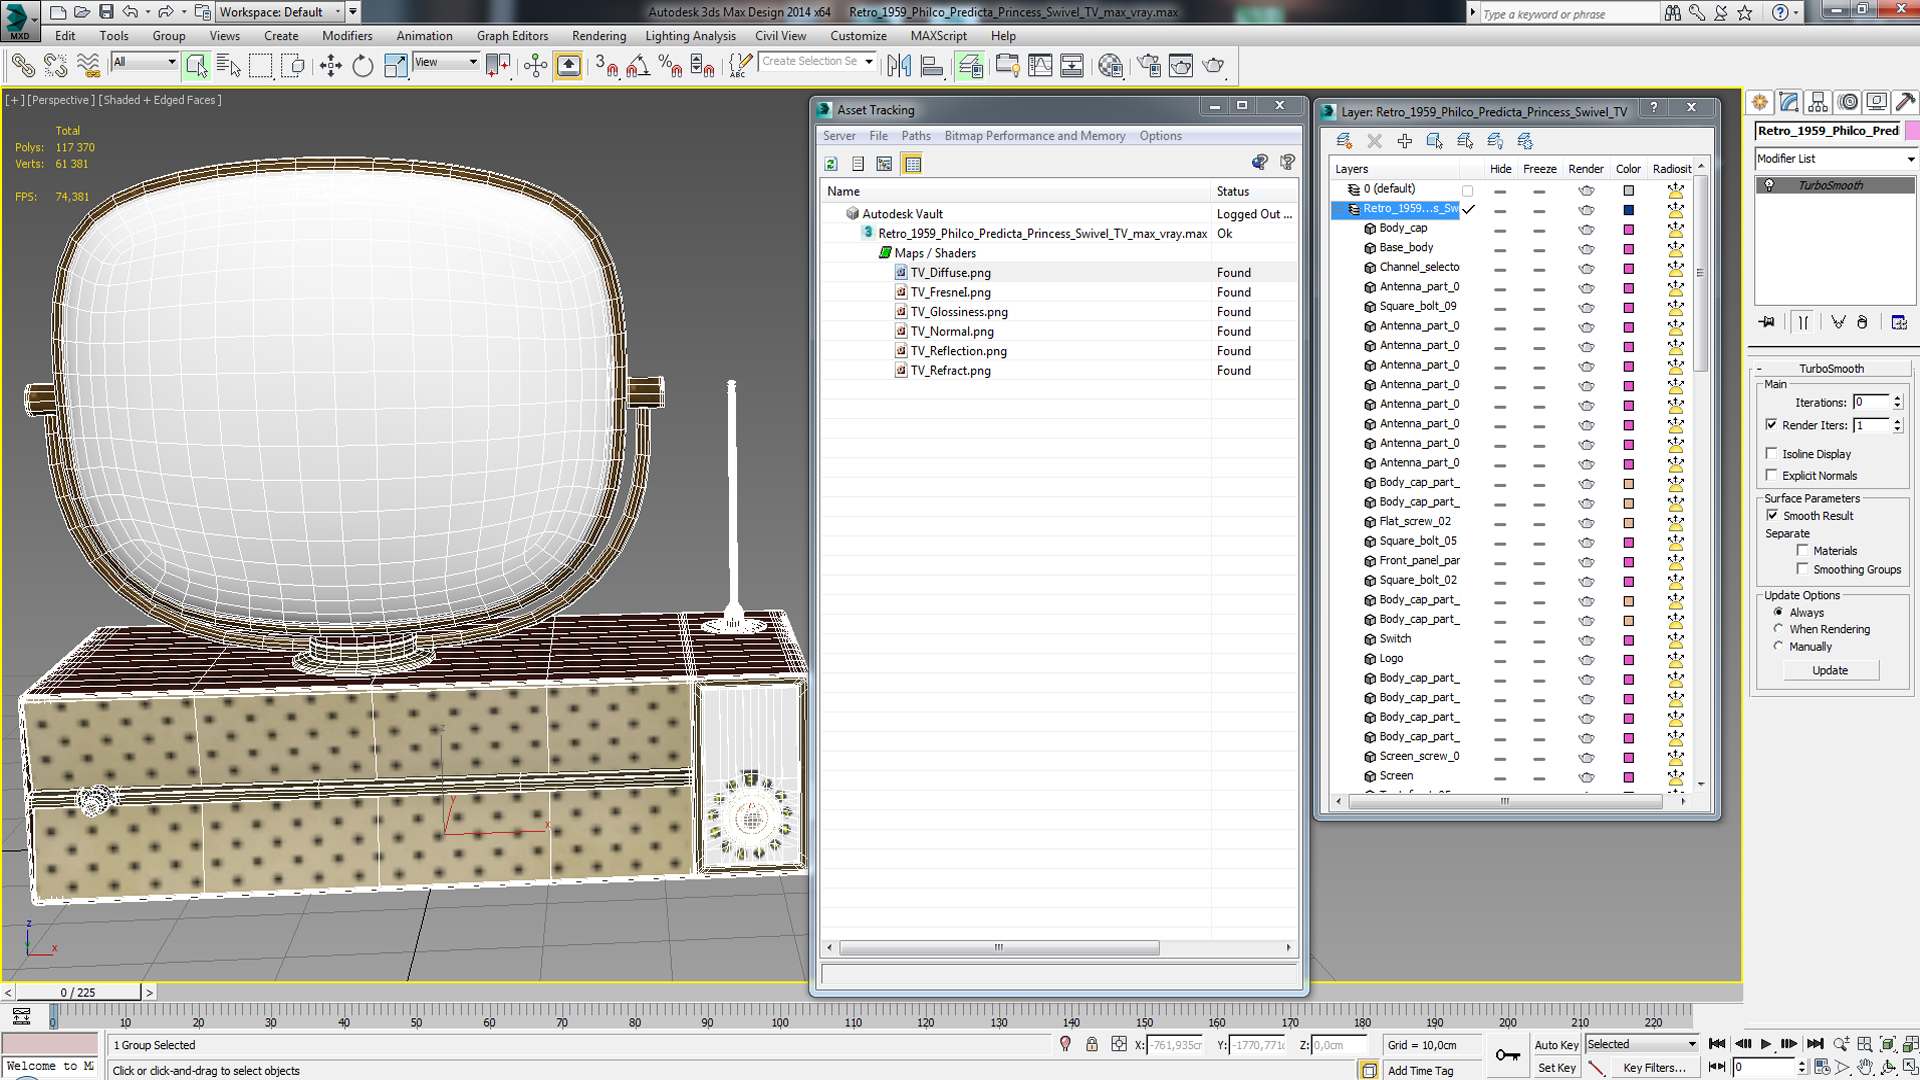Open Select by Name dialog
The width and height of the screenshot is (1920, 1080).
[228, 66]
